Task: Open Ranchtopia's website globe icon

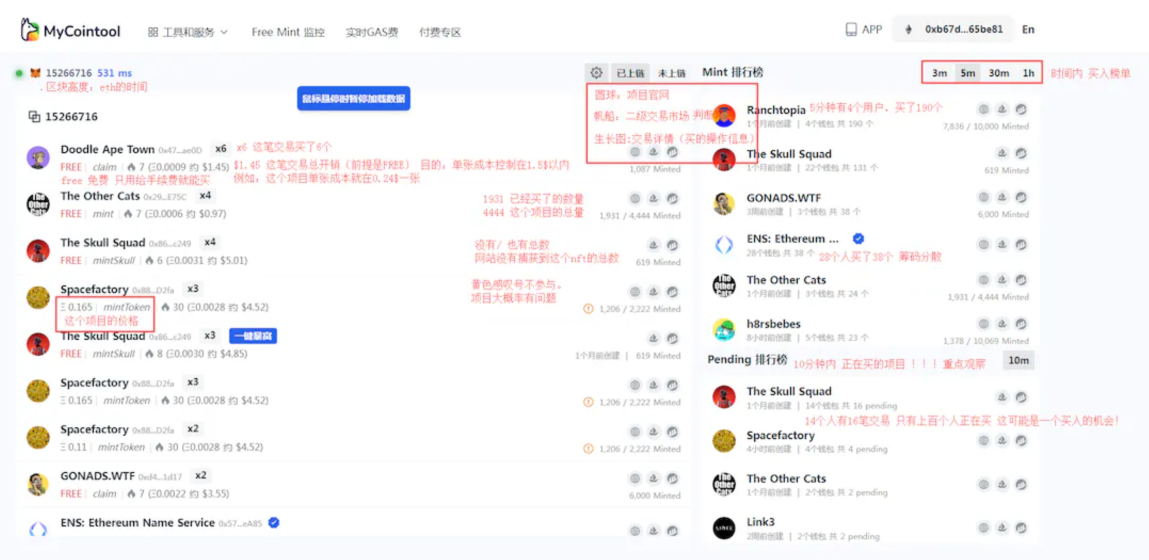Action: [x=984, y=109]
